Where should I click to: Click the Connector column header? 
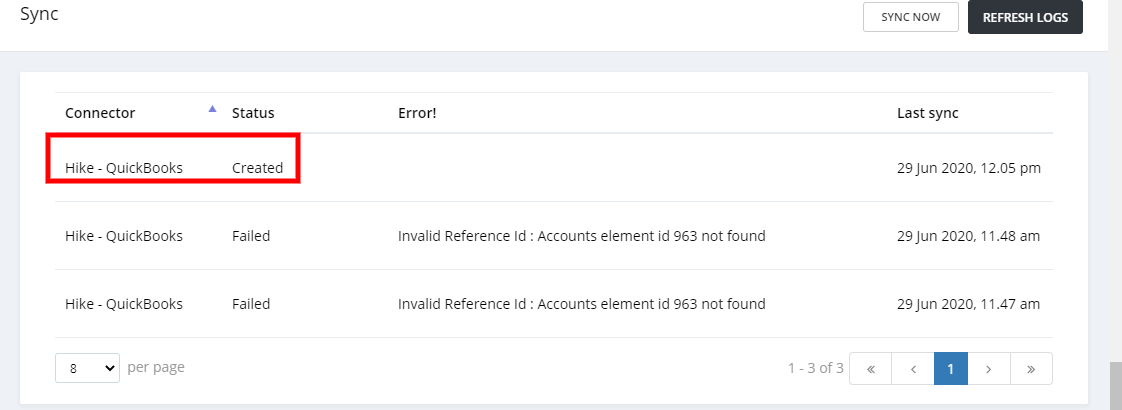coord(100,113)
